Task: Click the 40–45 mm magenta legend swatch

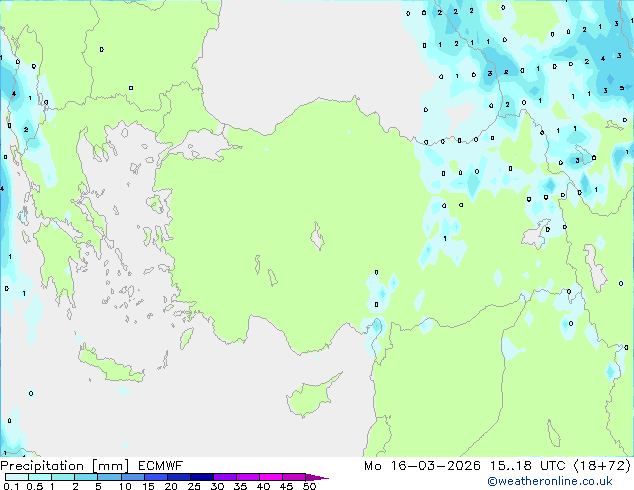Action: coord(271,477)
